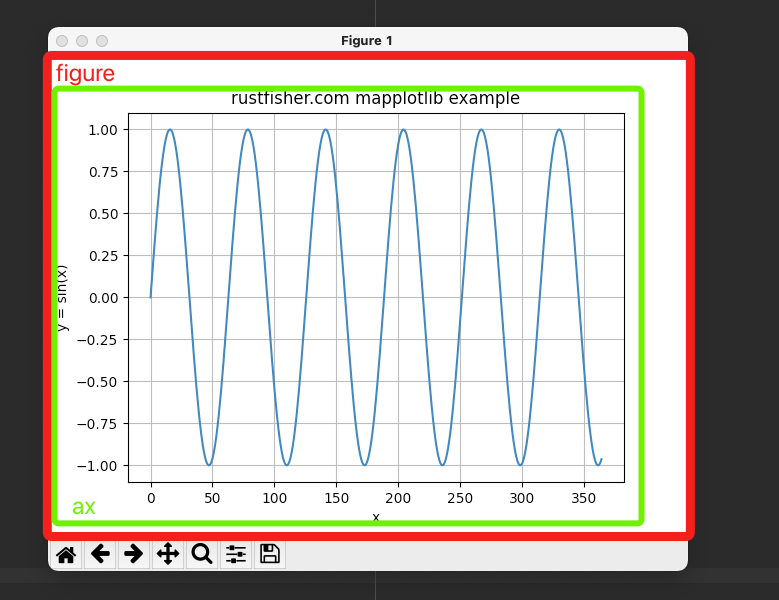This screenshot has height=600, width=779.
Task: Reset the plot to original view with Home icon
Action: pyautogui.click(x=66, y=554)
